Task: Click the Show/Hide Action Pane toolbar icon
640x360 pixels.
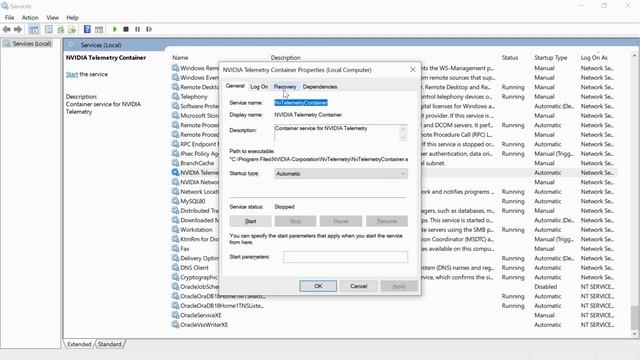Action: point(99,29)
